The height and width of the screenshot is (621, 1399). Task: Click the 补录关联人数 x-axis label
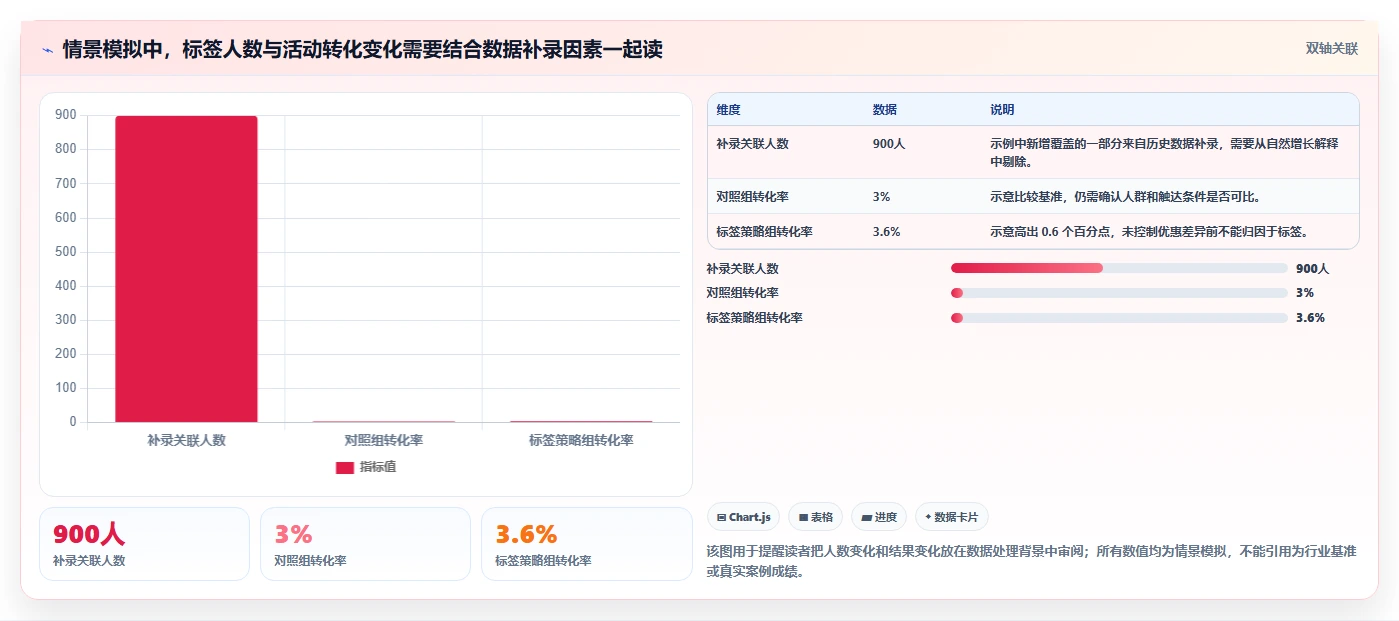(x=186, y=440)
